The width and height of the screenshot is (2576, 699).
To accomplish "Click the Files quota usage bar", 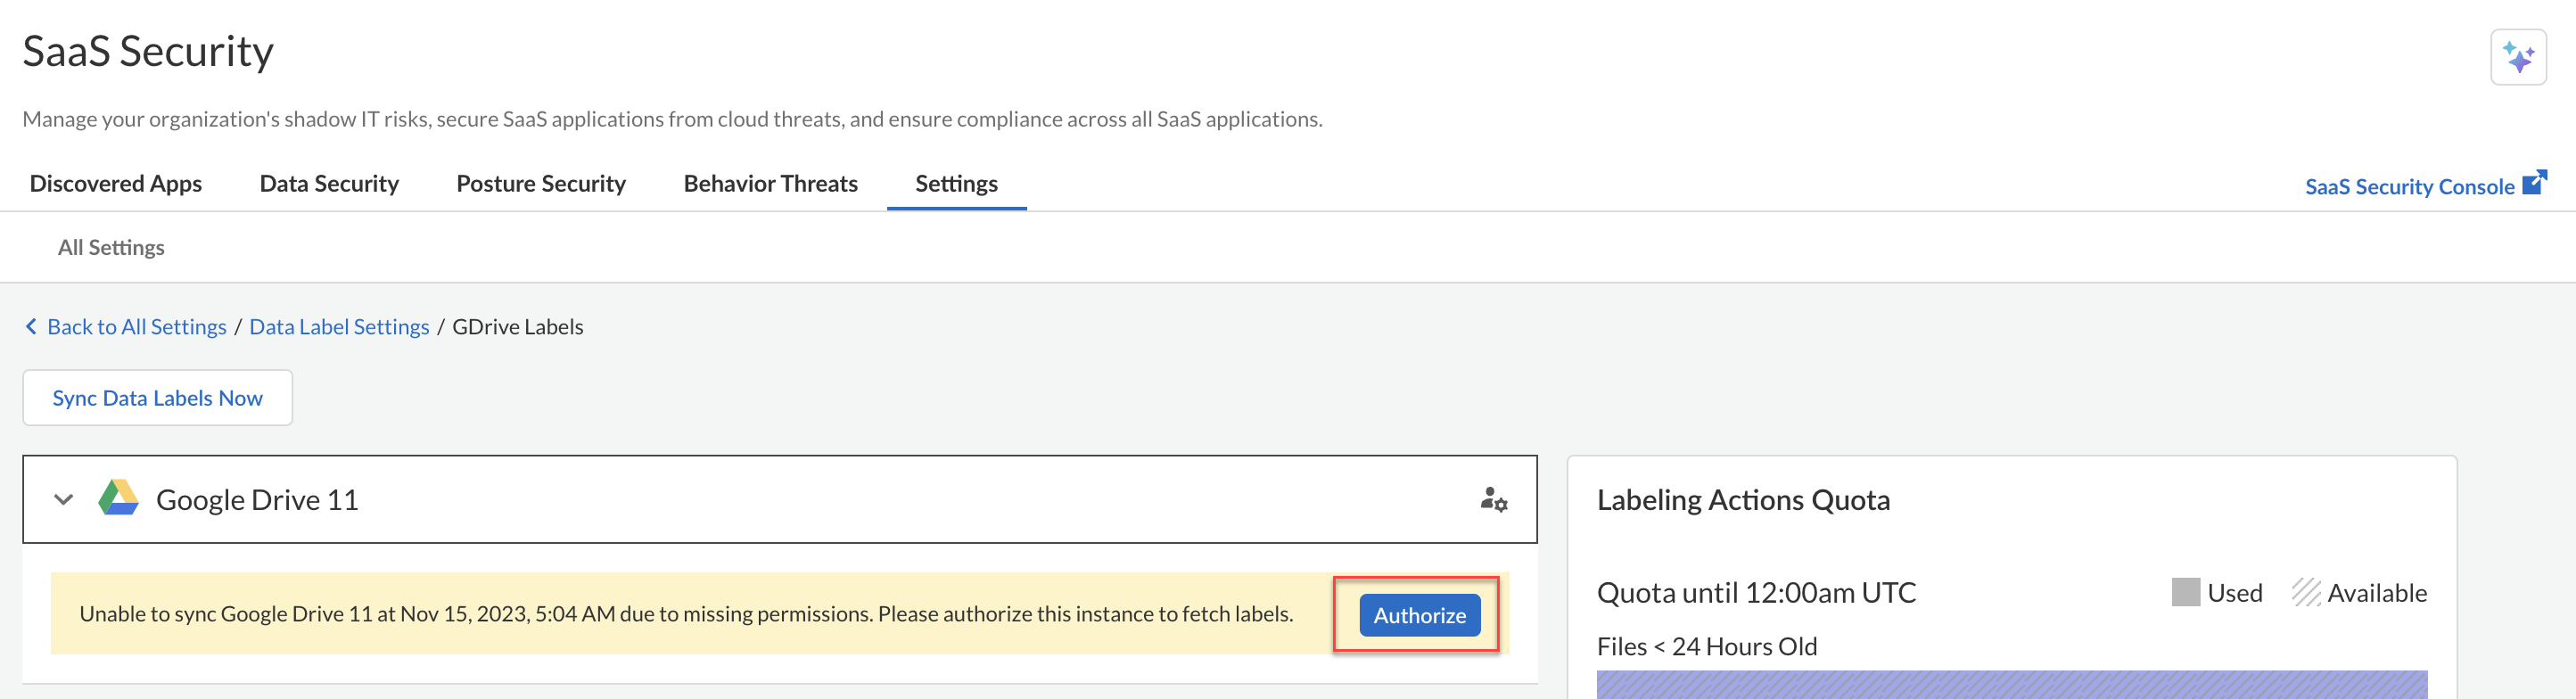I will (x=2011, y=684).
